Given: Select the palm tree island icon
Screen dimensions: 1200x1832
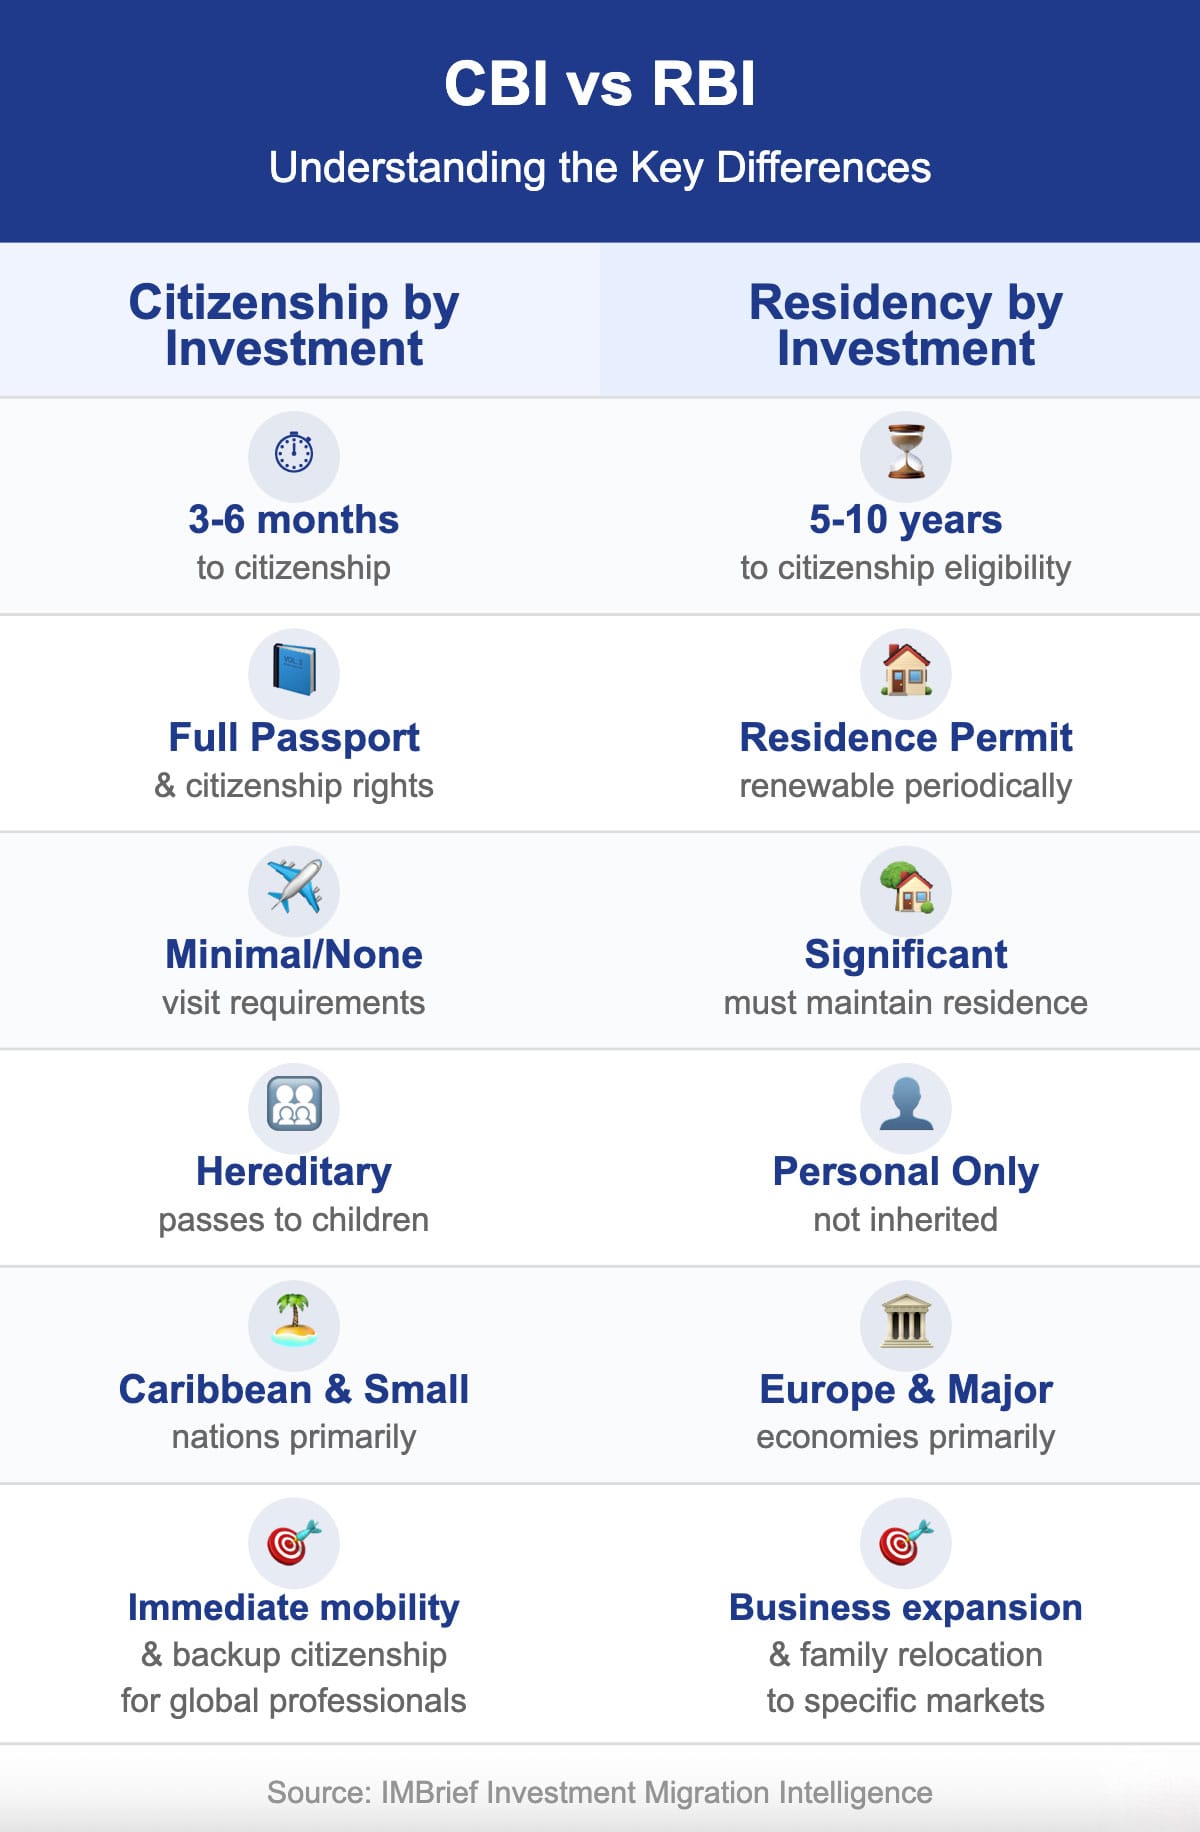Looking at the screenshot, I should pos(294,1323).
